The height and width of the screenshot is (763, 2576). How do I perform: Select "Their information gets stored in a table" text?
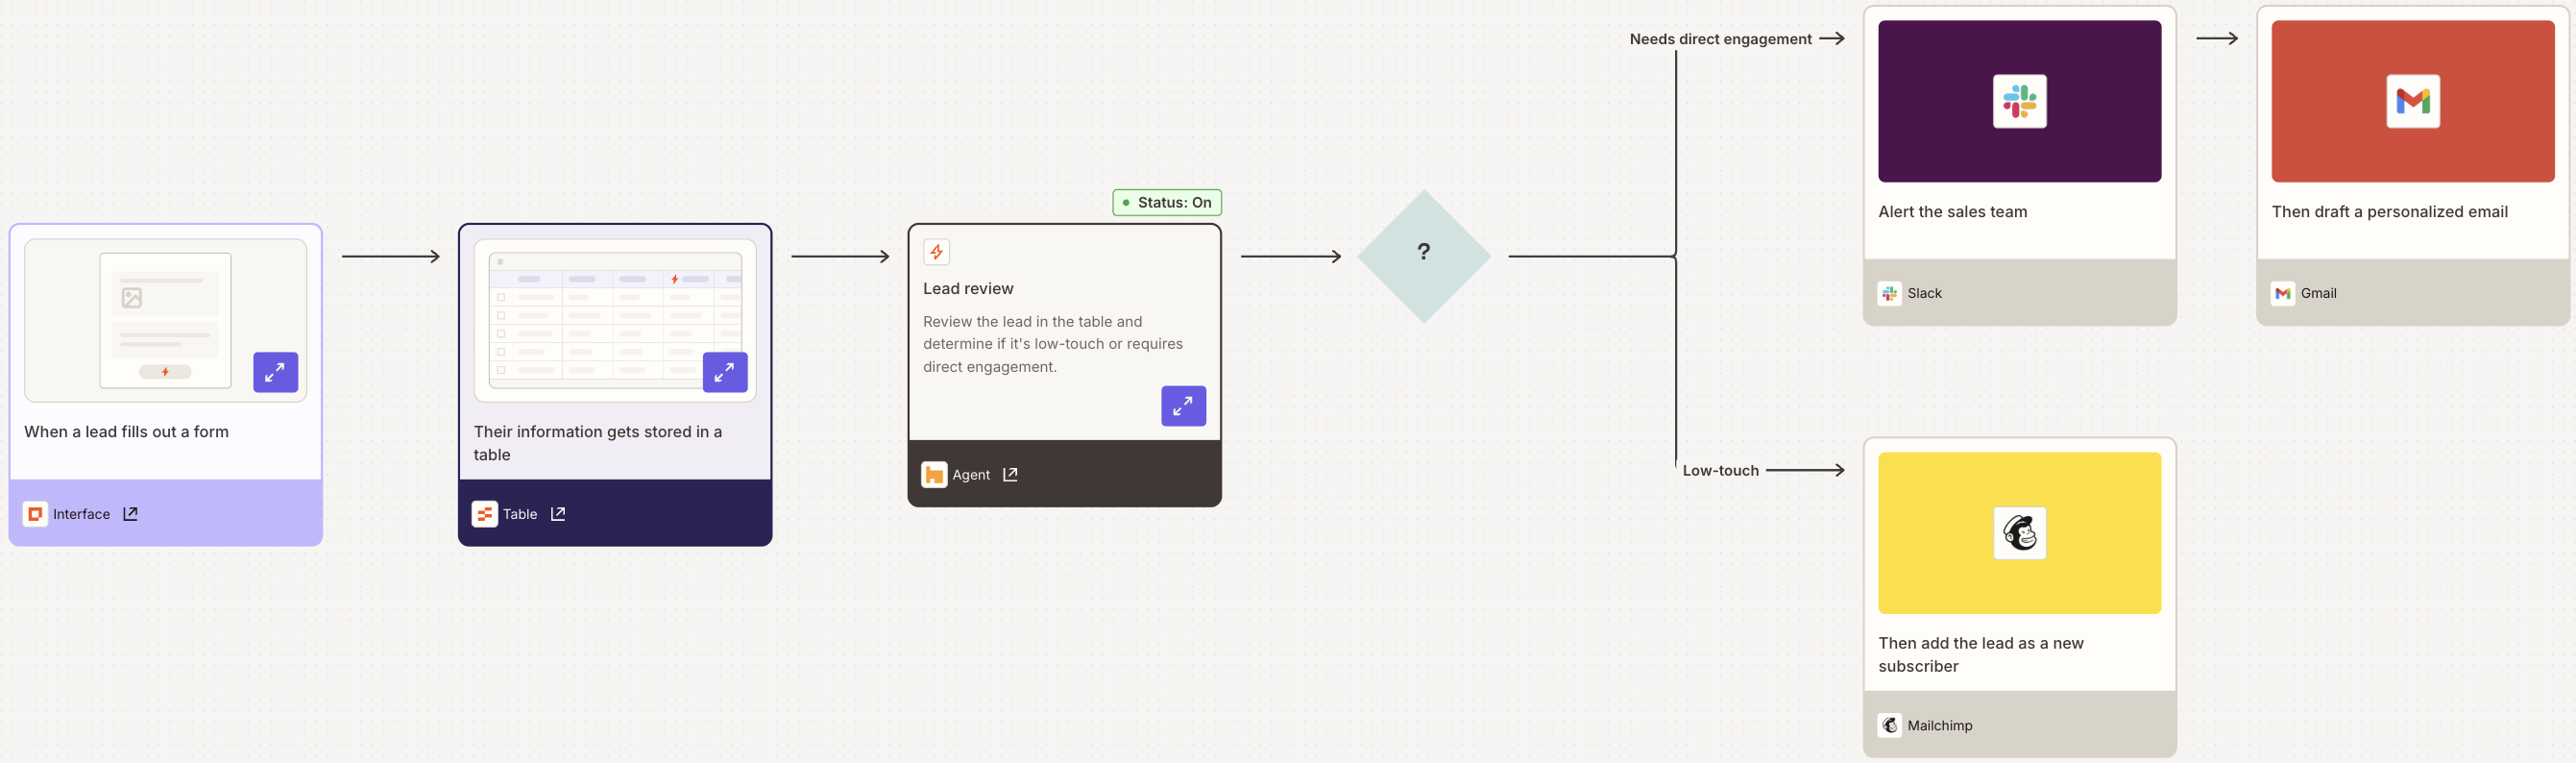pos(598,443)
